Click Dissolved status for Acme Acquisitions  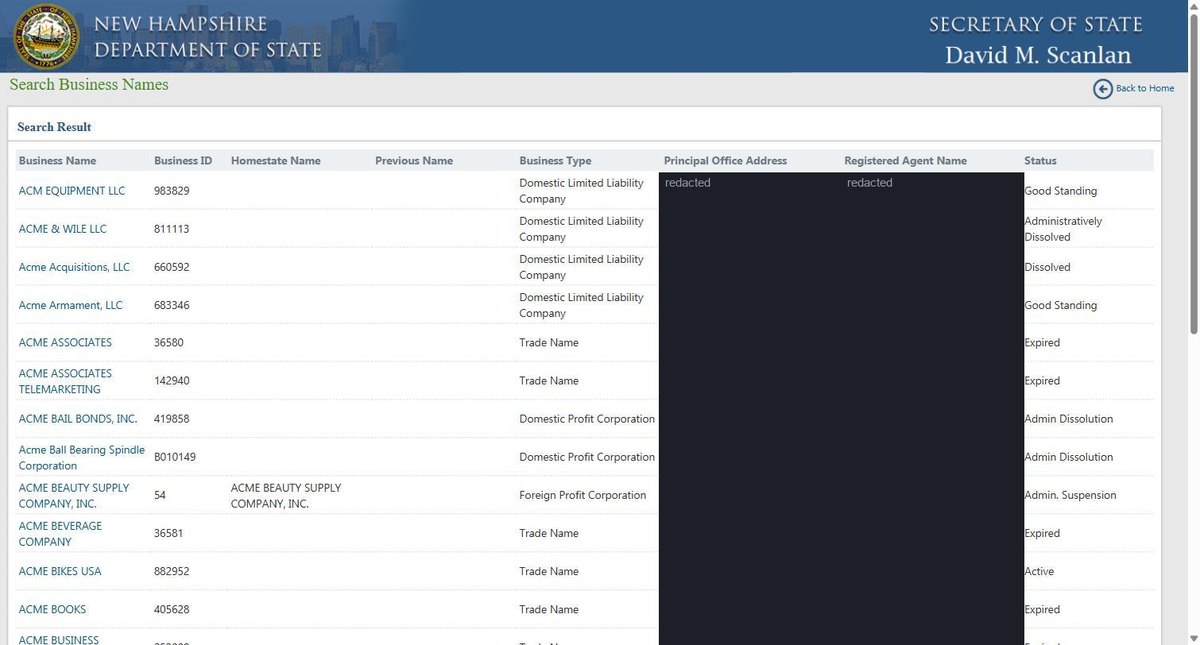1047,267
